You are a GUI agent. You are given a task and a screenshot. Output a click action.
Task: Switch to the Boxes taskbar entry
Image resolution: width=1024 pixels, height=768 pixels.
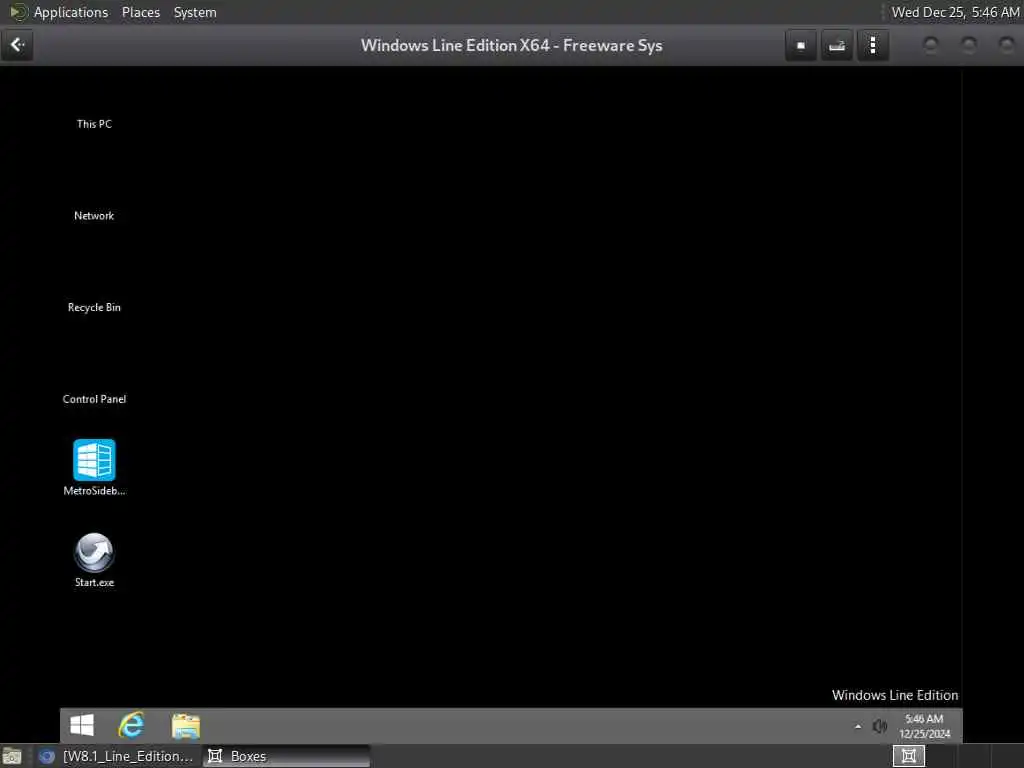(x=286, y=756)
